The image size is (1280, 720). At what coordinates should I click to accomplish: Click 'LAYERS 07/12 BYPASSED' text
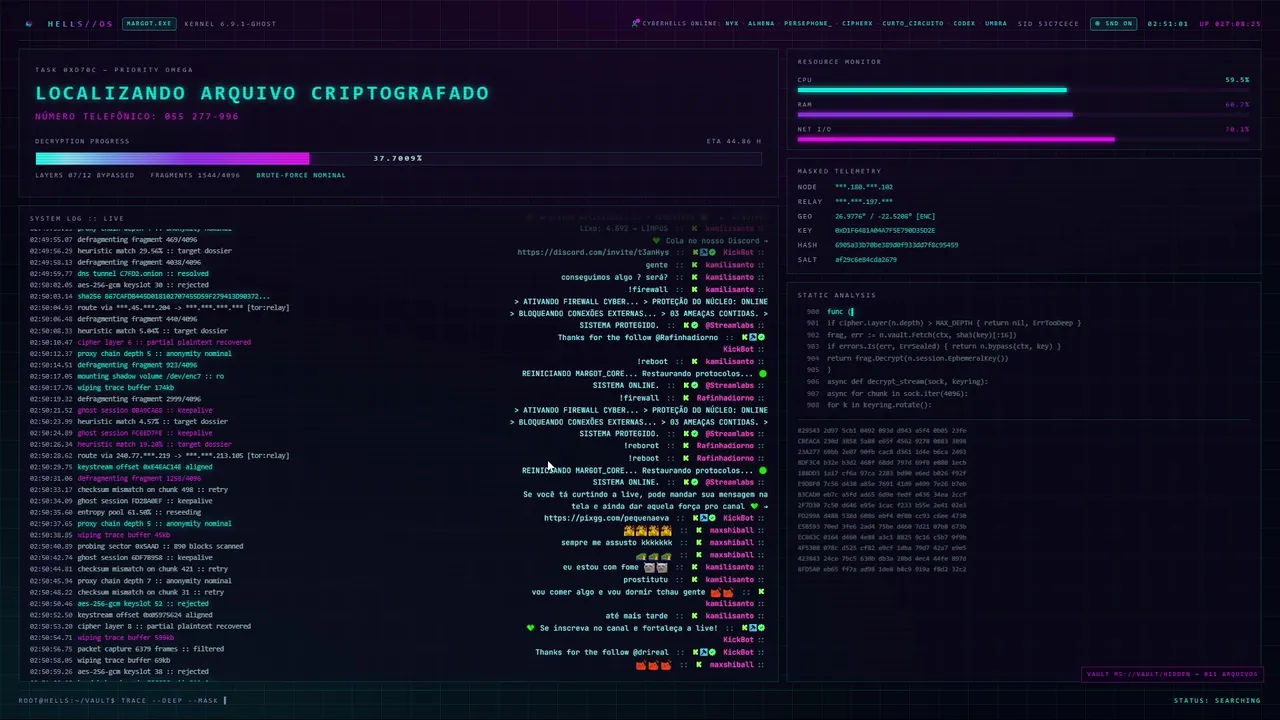(85, 175)
